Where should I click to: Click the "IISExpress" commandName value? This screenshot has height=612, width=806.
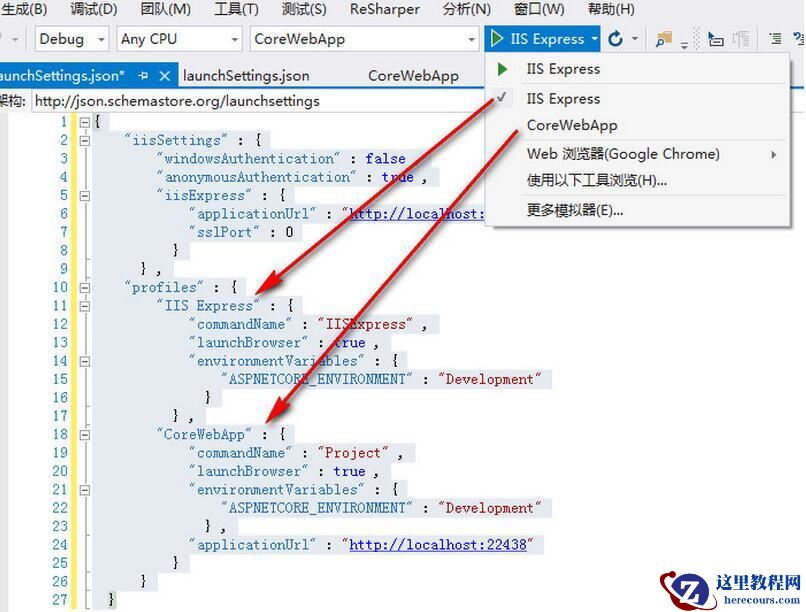(365, 324)
